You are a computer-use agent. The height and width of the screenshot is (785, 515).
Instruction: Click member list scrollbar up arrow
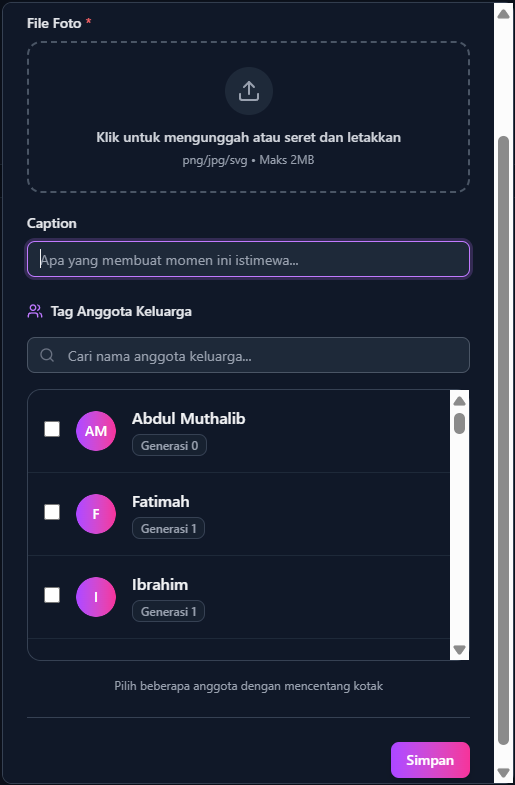459,401
